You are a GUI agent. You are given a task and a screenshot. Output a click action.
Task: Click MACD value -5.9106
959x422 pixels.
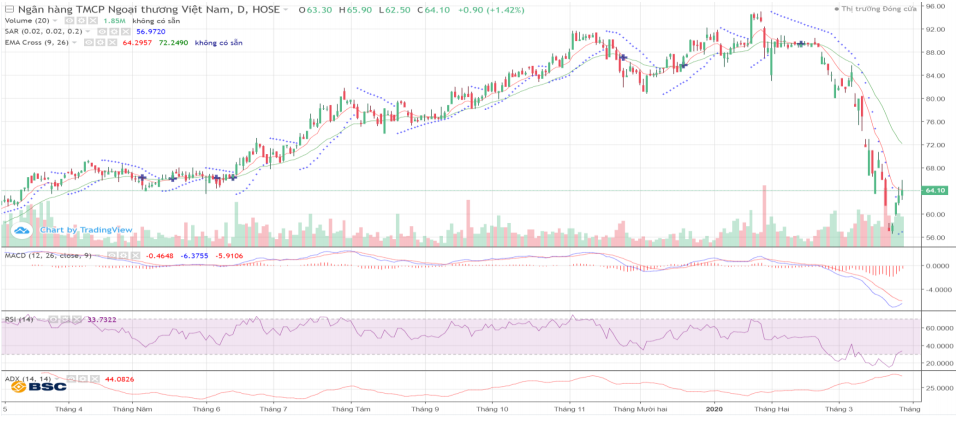[230, 256]
